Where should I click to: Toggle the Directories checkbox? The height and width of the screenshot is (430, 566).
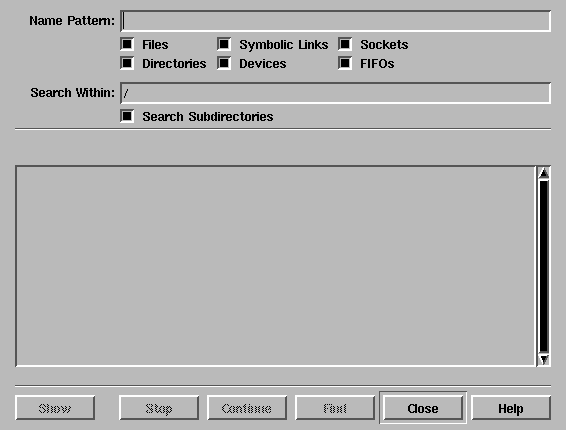(127, 63)
